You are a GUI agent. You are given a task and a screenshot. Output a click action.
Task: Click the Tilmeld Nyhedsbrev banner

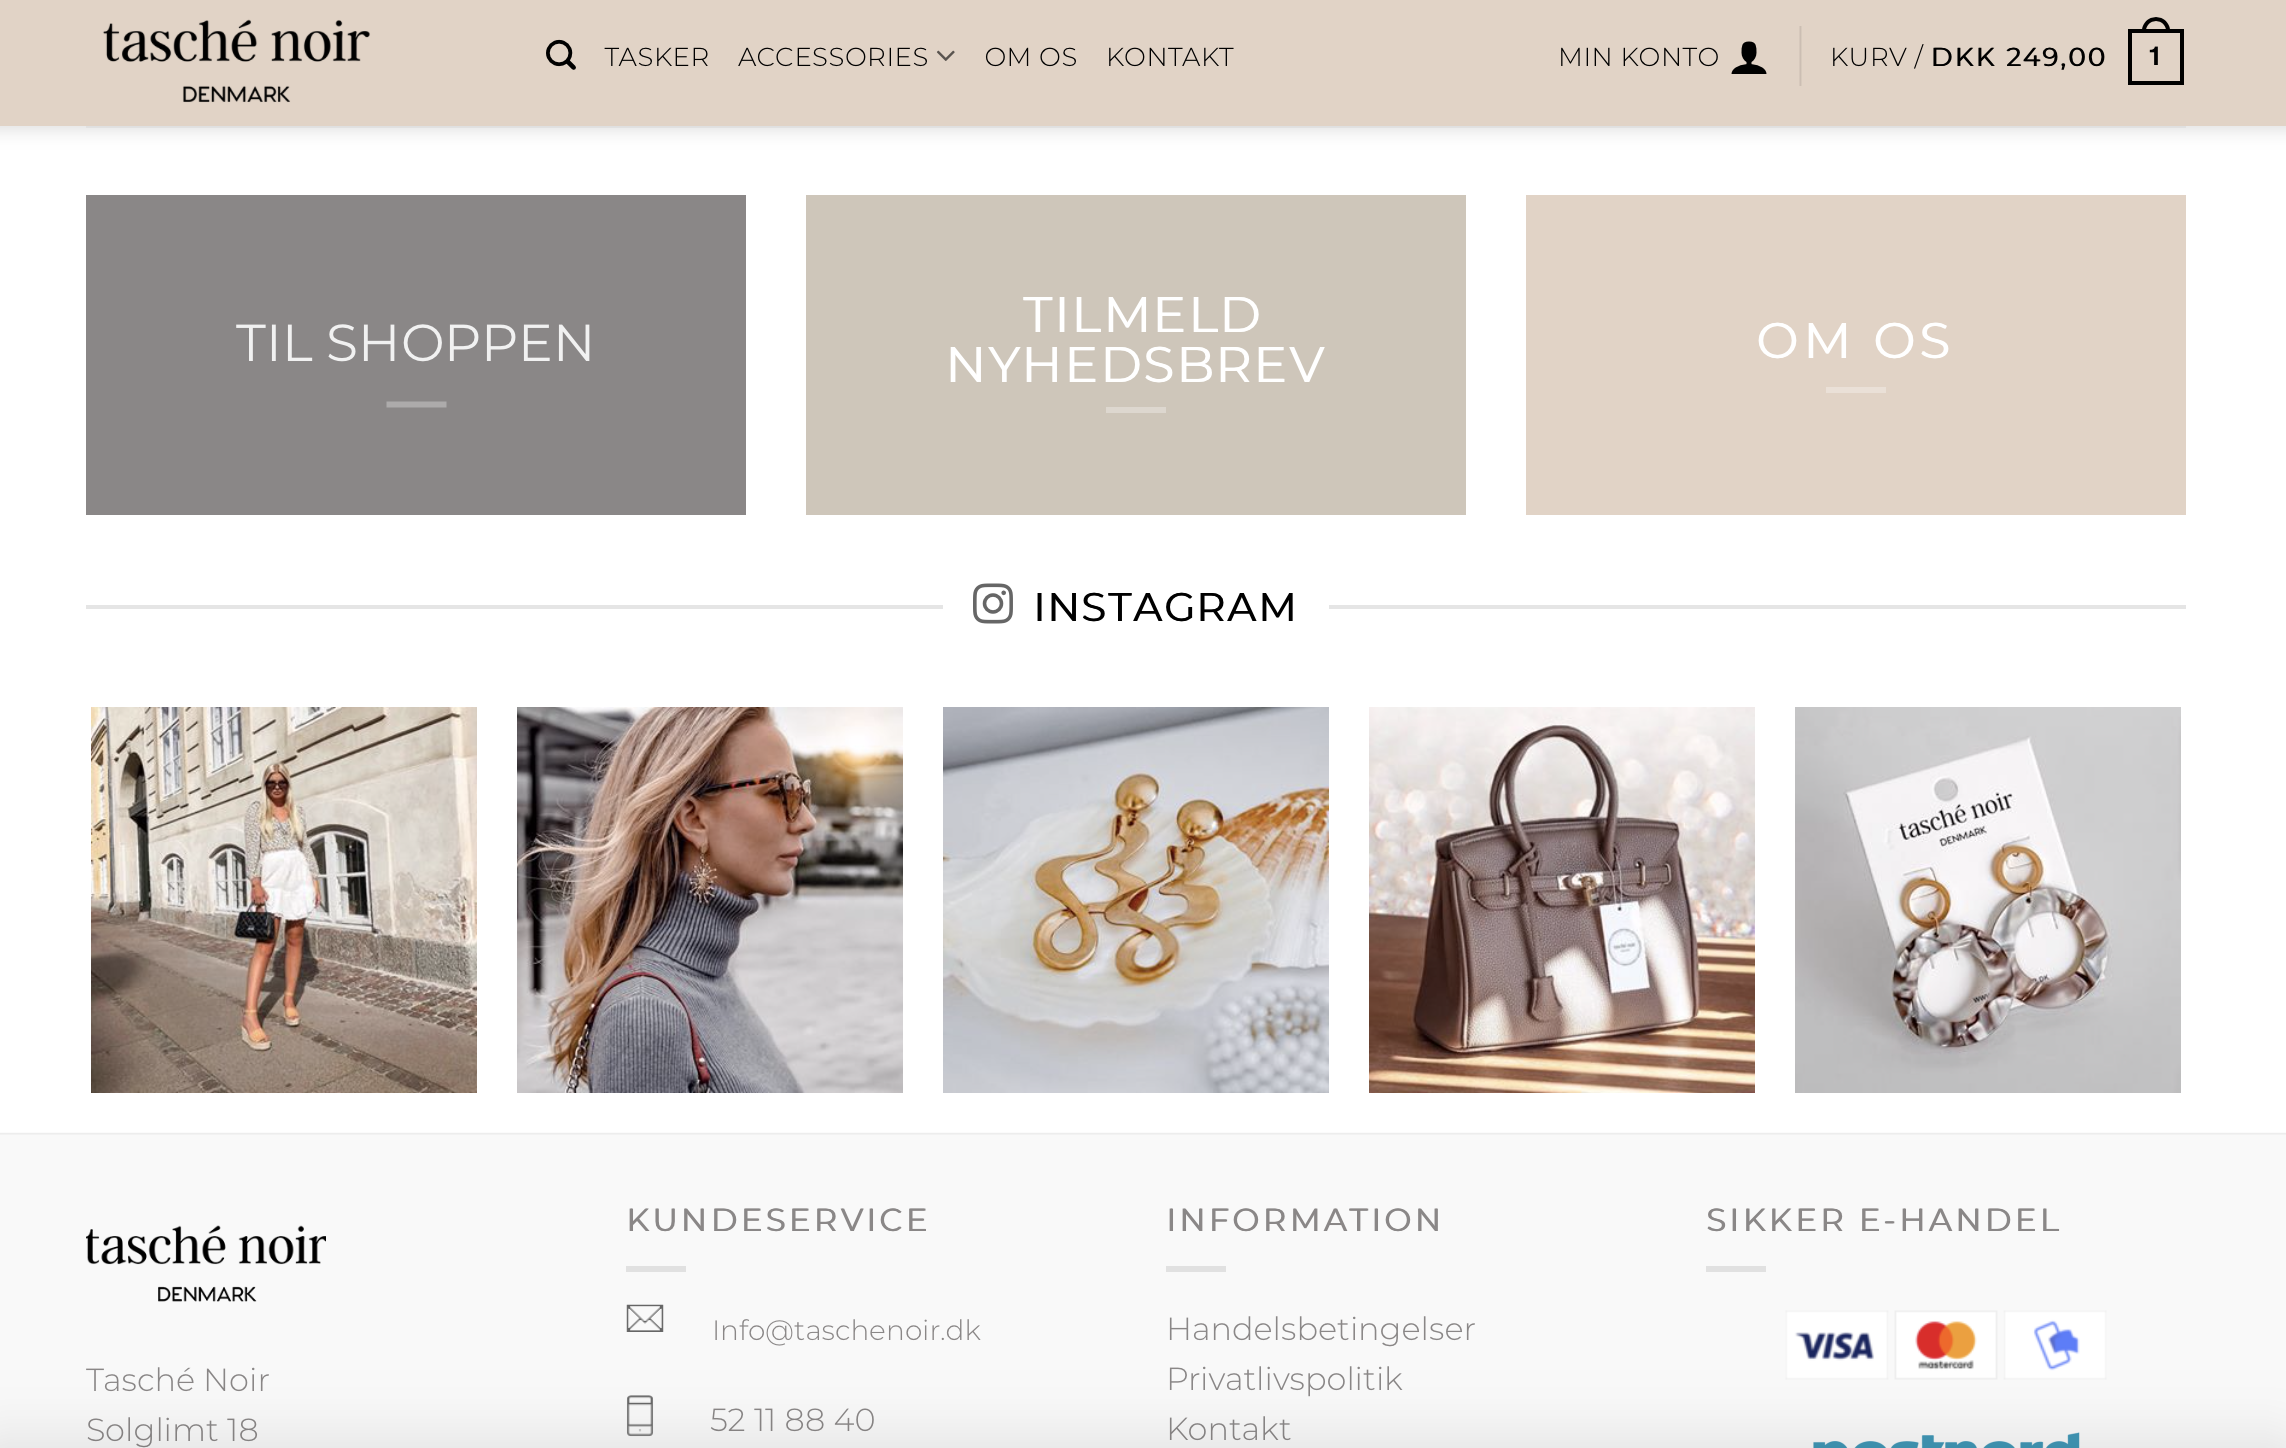coord(1136,355)
